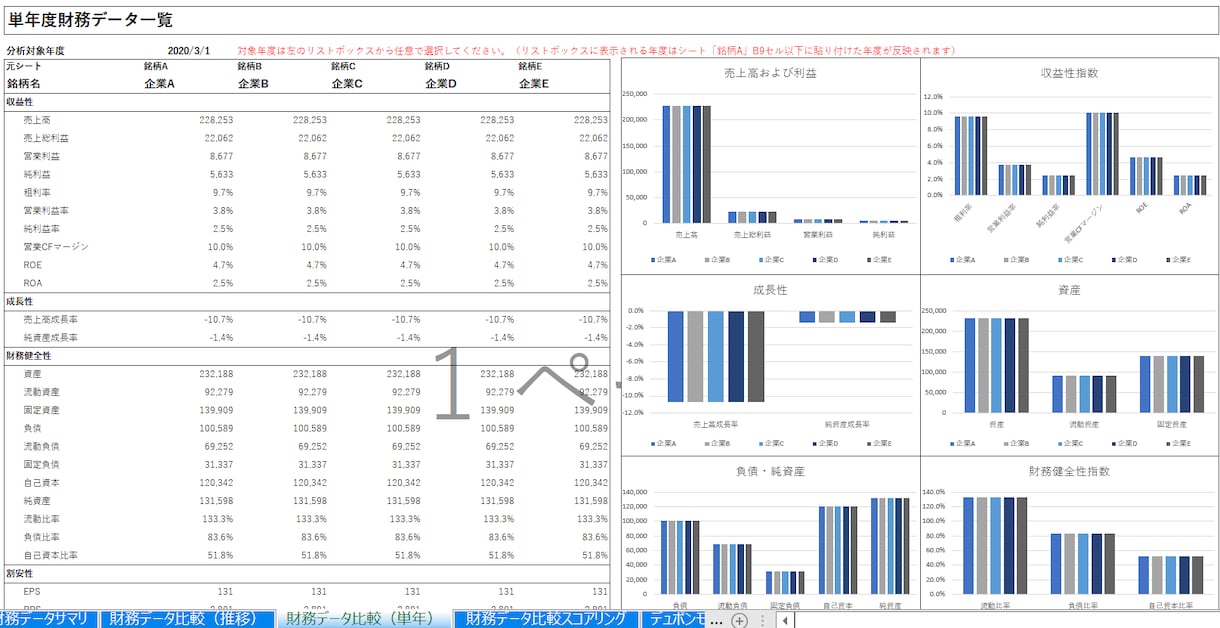Viewport: 1220px width, 628px height.
Task: Click the 売上総利益 row label in the table
Action: (46, 138)
